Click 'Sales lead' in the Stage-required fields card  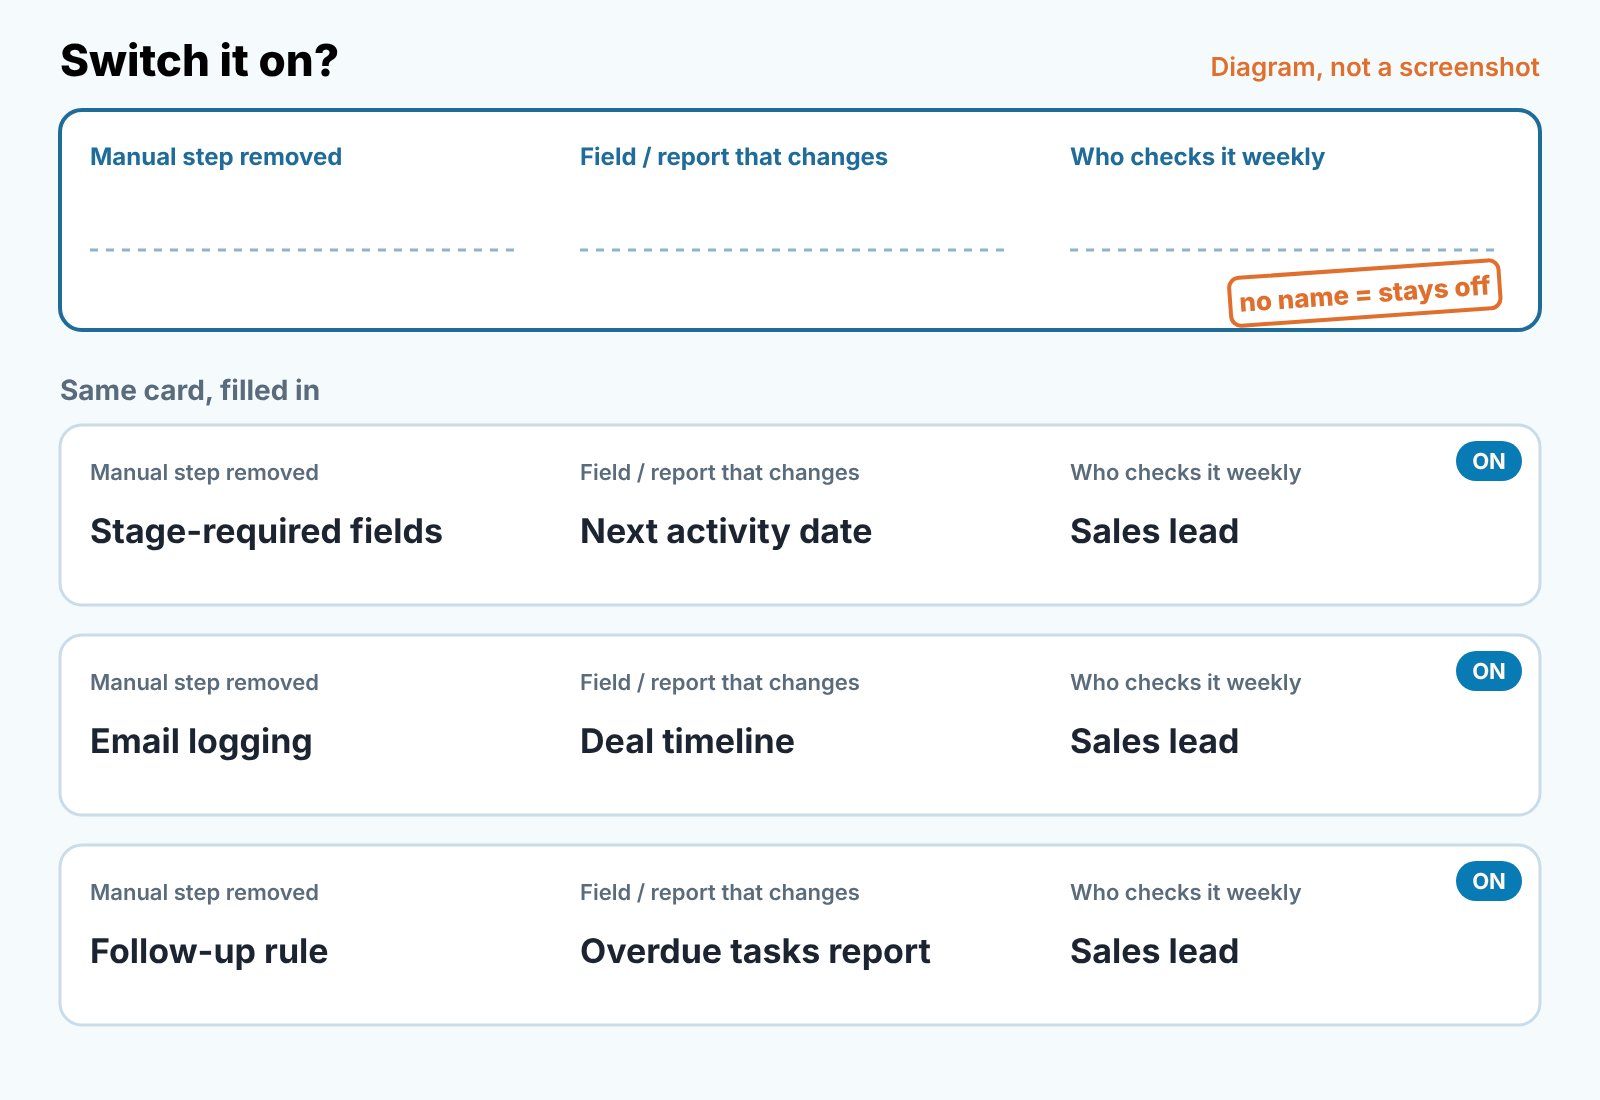click(1154, 531)
